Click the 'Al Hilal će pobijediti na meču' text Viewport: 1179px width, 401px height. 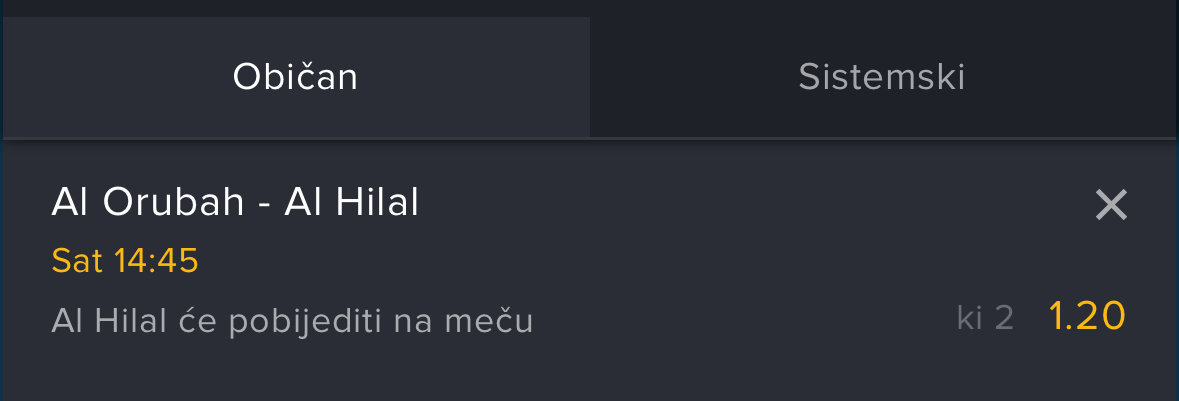point(292,321)
